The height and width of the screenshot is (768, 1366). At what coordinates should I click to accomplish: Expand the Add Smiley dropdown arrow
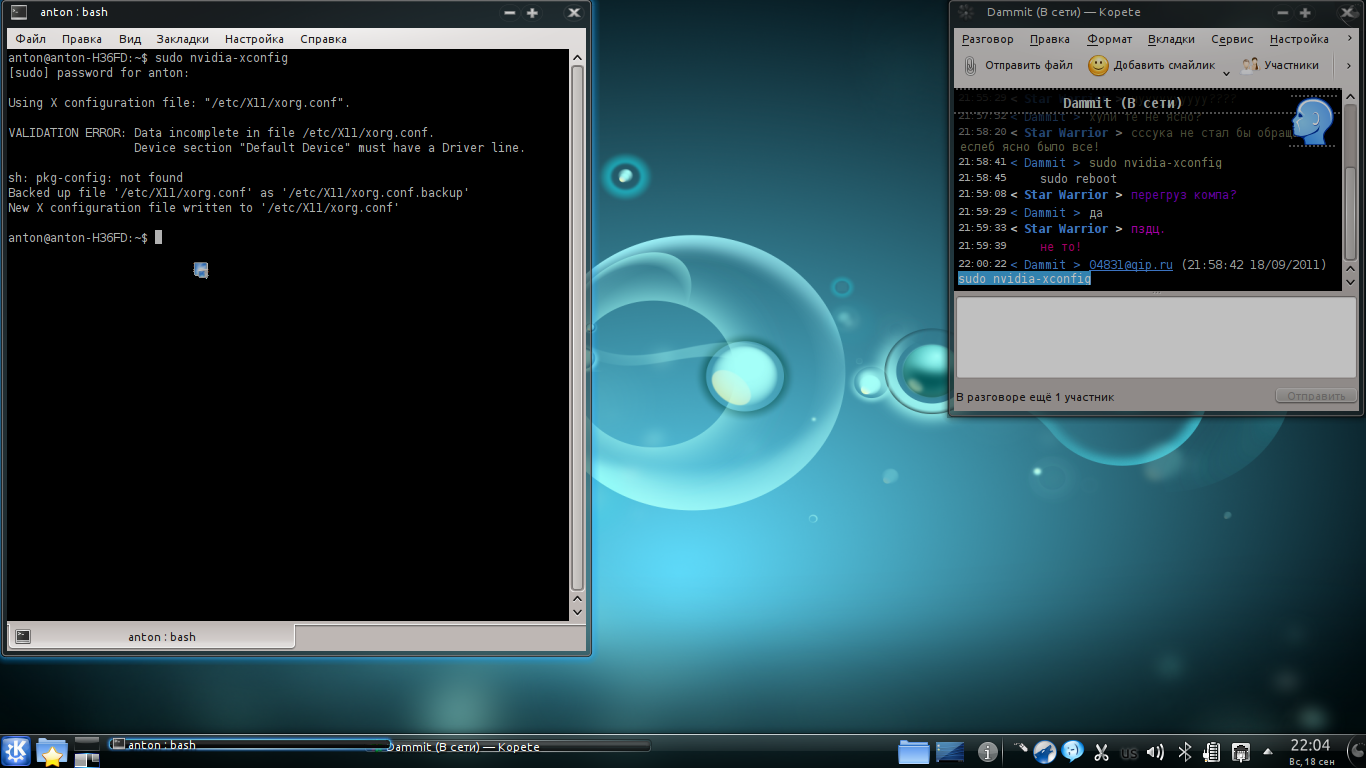pyautogui.click(x=1226, y=72)
